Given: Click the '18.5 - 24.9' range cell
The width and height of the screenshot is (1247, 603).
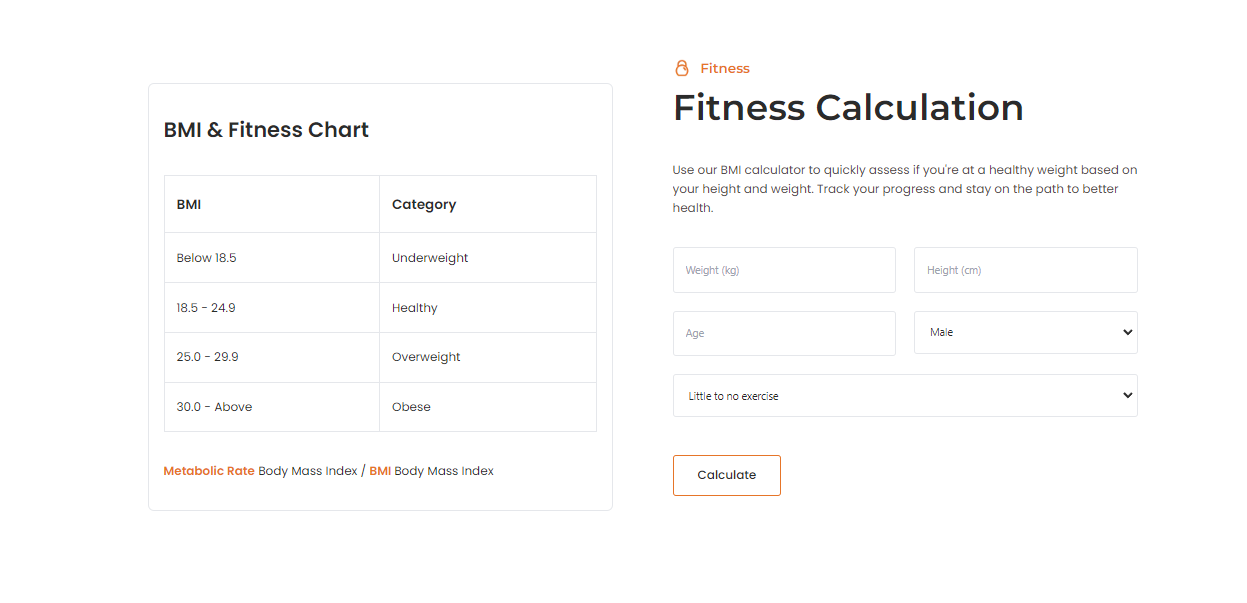Looking at the screenshot, I should (x=206, y=308).
